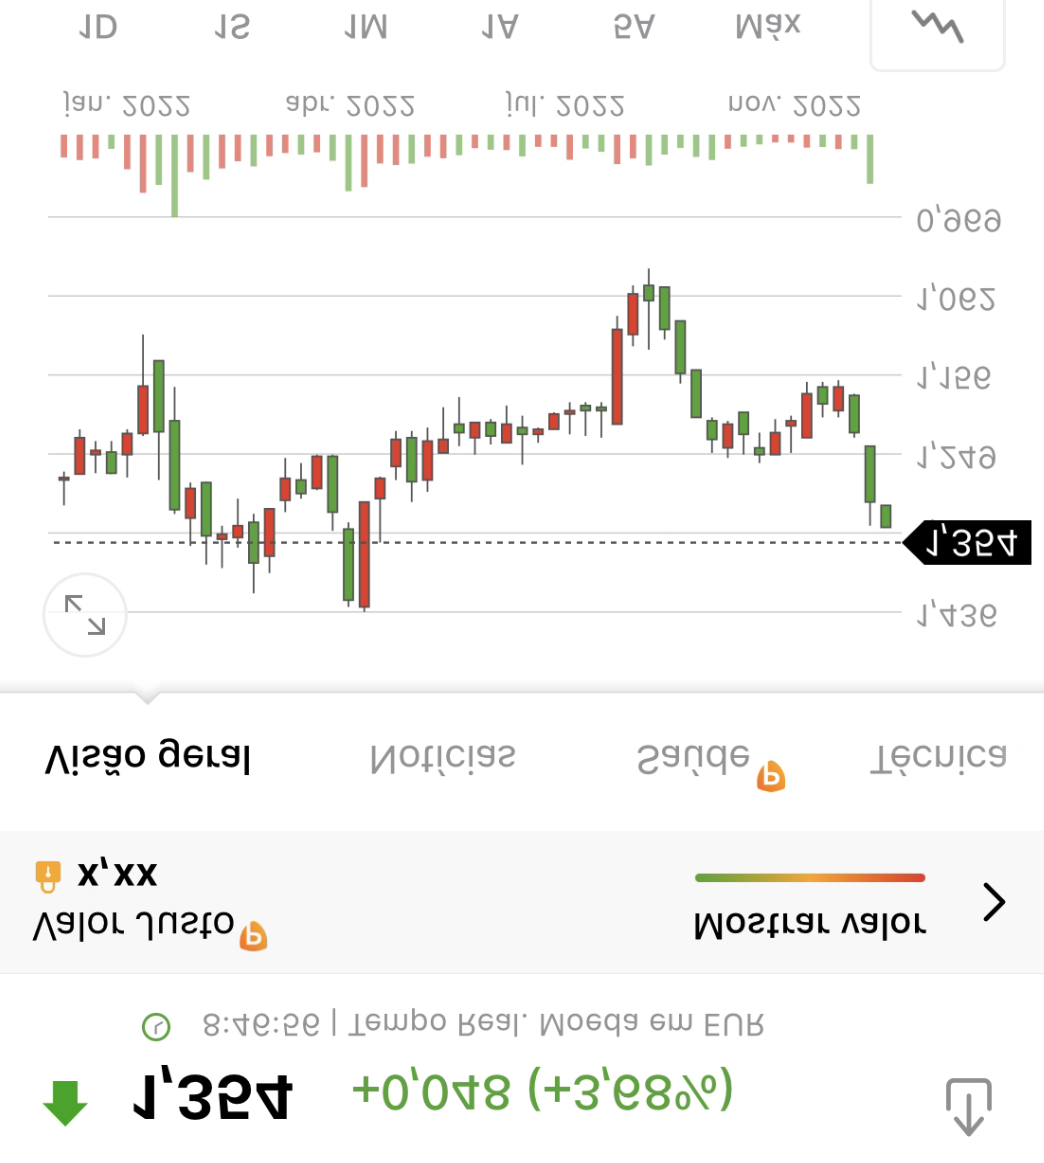Expand the chart to fullscreen

(85, 615)
